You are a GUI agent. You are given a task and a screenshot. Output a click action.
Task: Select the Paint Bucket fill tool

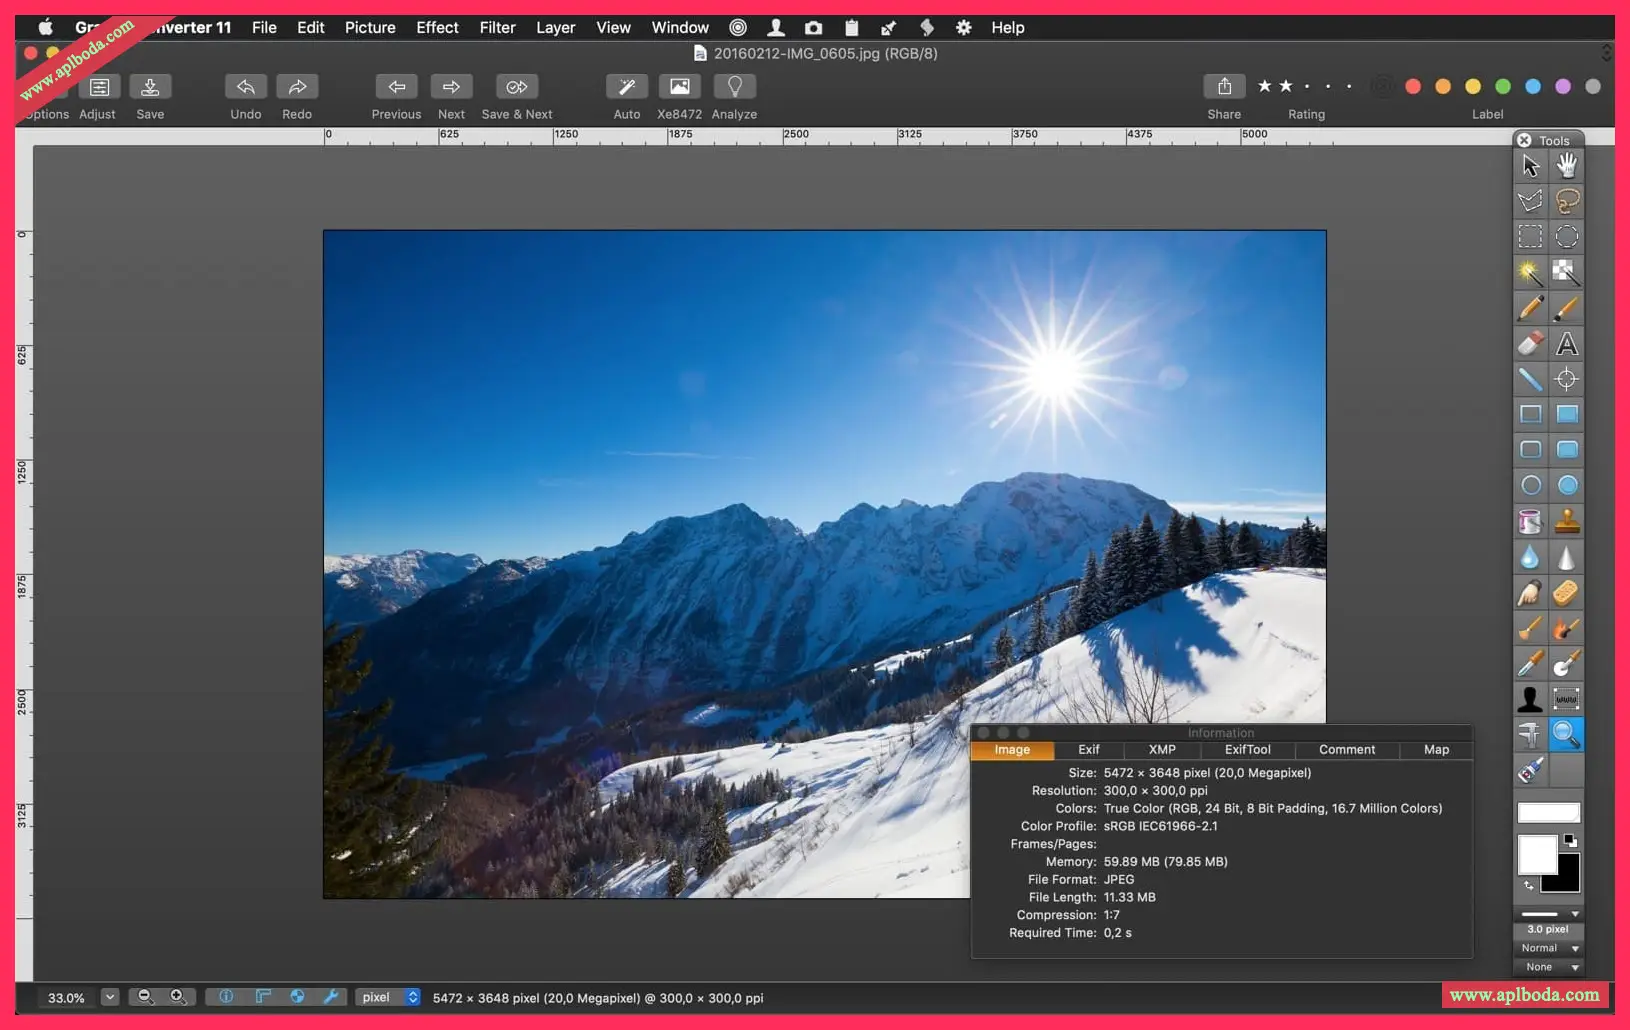pos(1530,521)
